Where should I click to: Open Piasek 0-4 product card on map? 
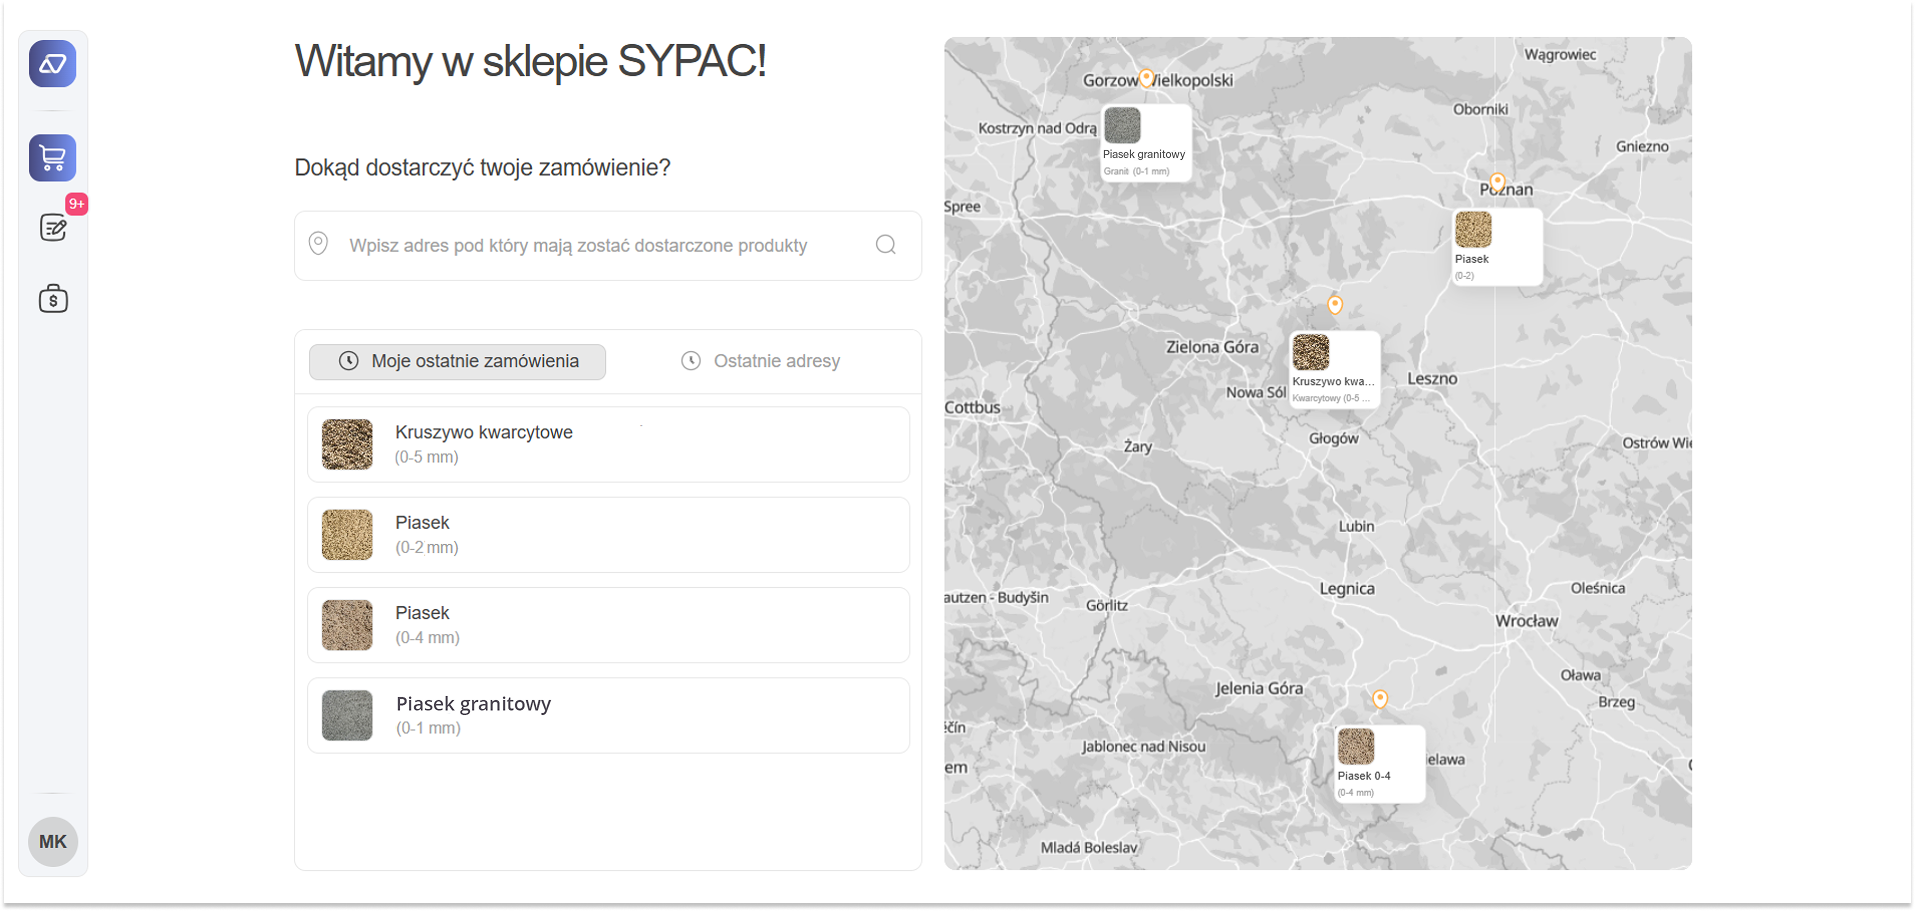click(x=1379, y=764)
